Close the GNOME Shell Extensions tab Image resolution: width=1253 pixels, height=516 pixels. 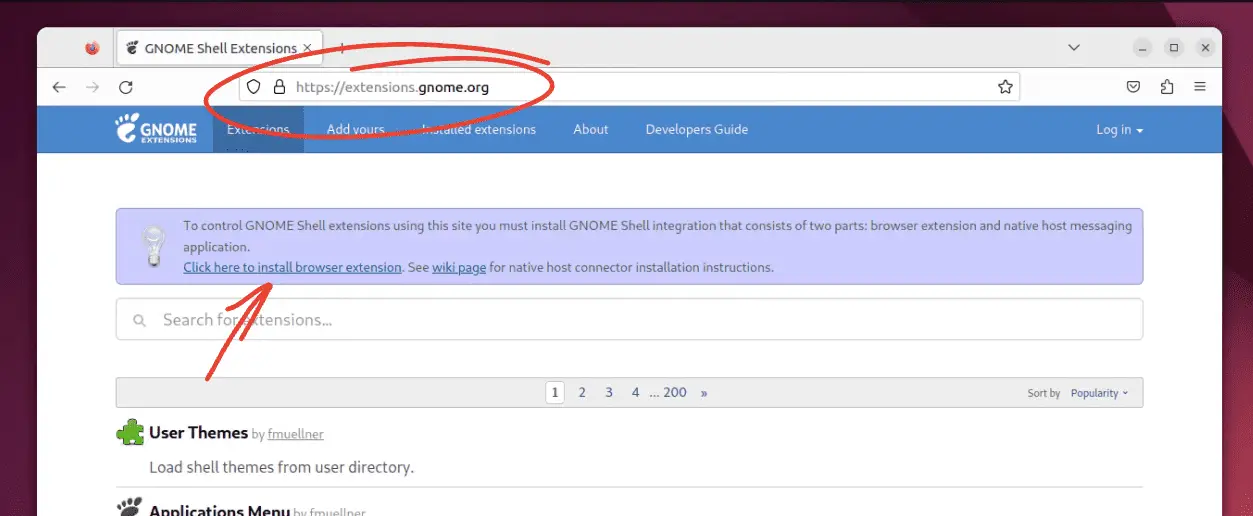[x=308, y=47]
